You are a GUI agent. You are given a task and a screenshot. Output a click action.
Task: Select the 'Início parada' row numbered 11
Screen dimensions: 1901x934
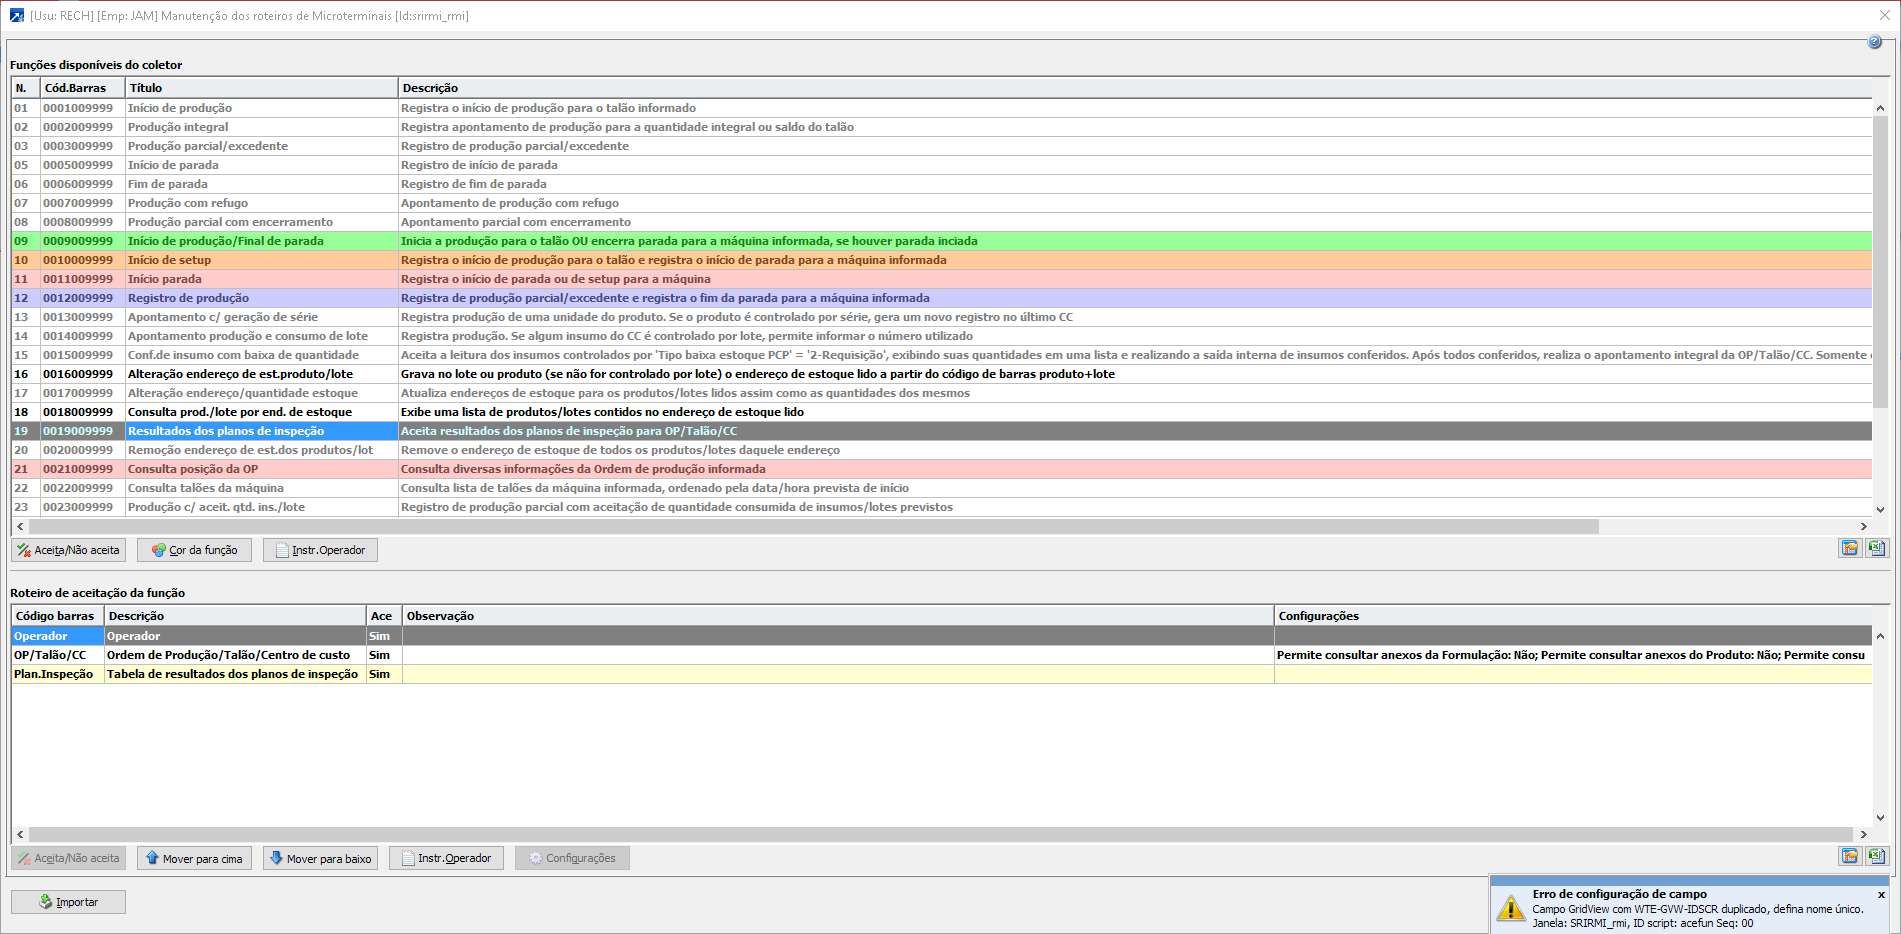pos(942,279)
